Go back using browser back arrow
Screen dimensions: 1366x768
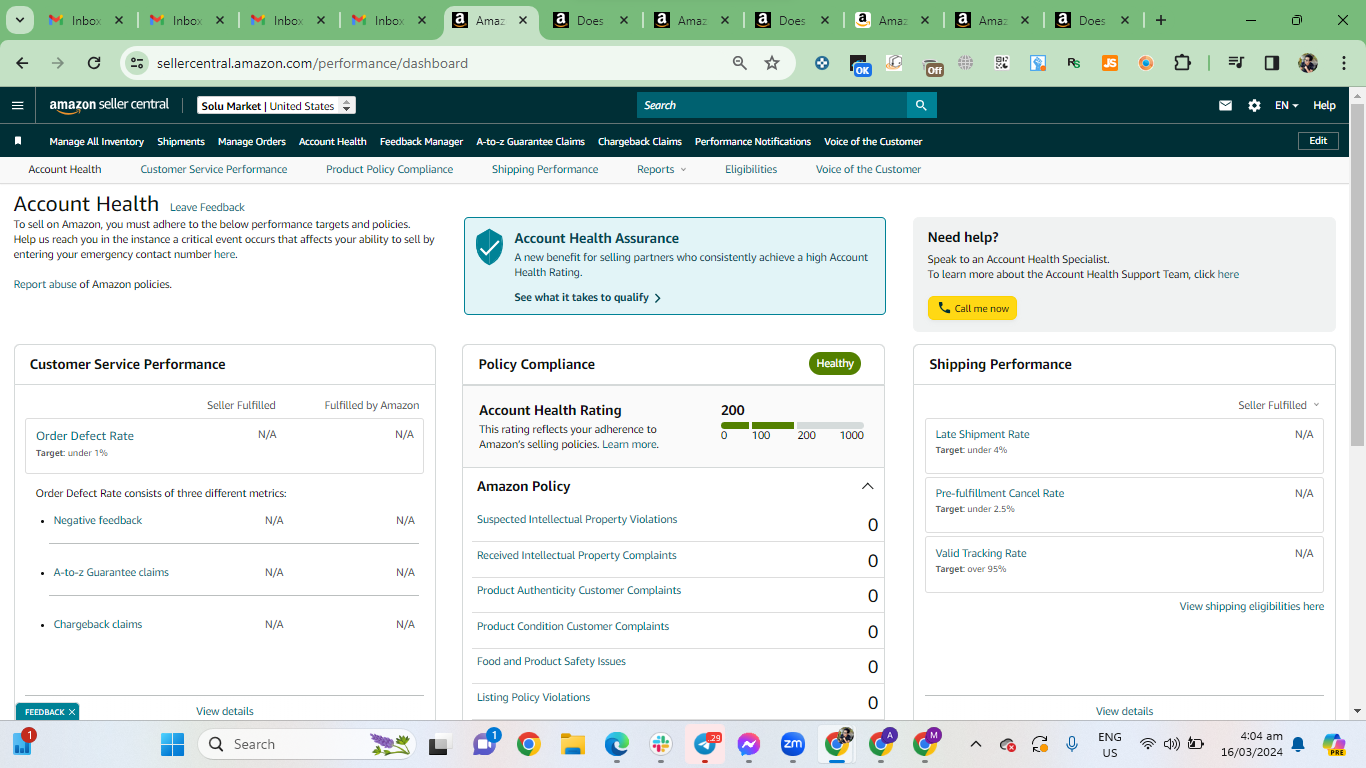click(x=22, y=63)
